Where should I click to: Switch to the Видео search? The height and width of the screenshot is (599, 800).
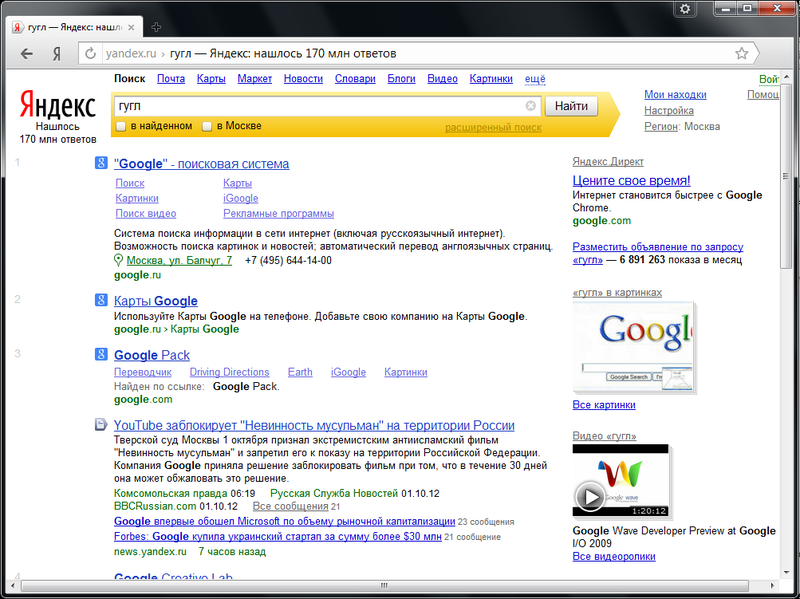pos(442,79)
